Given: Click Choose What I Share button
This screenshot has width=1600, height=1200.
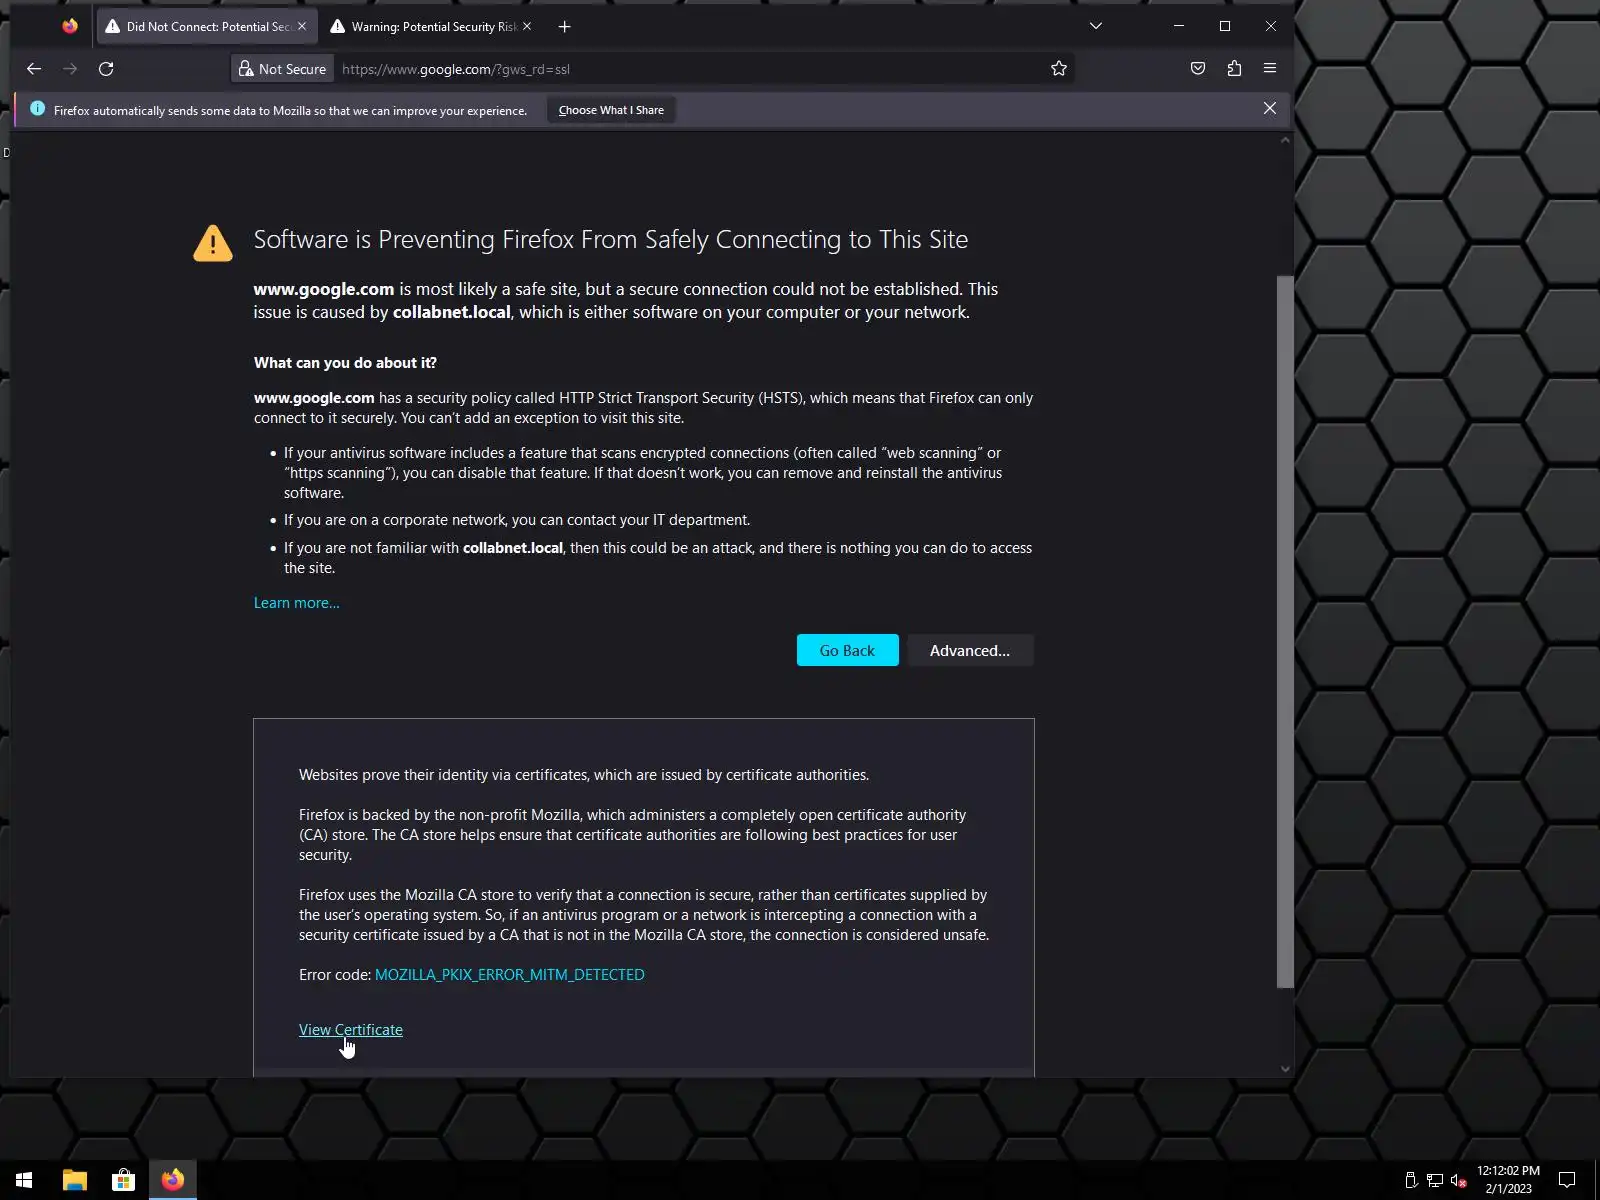Looking at the screenshot, I should [611, 110].
